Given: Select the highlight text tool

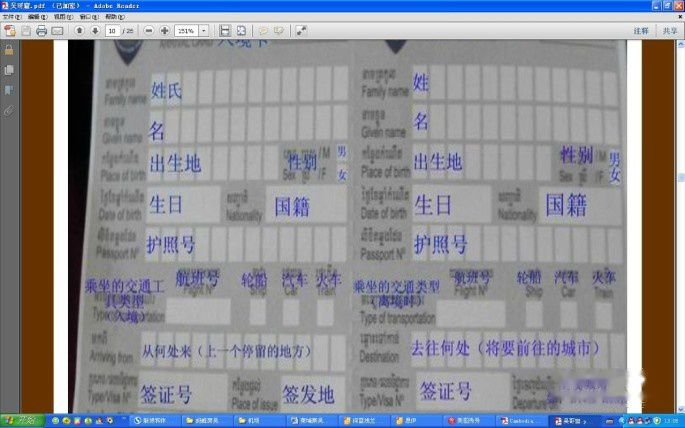Looking at the screenshot, I should (x=278, y=31).
